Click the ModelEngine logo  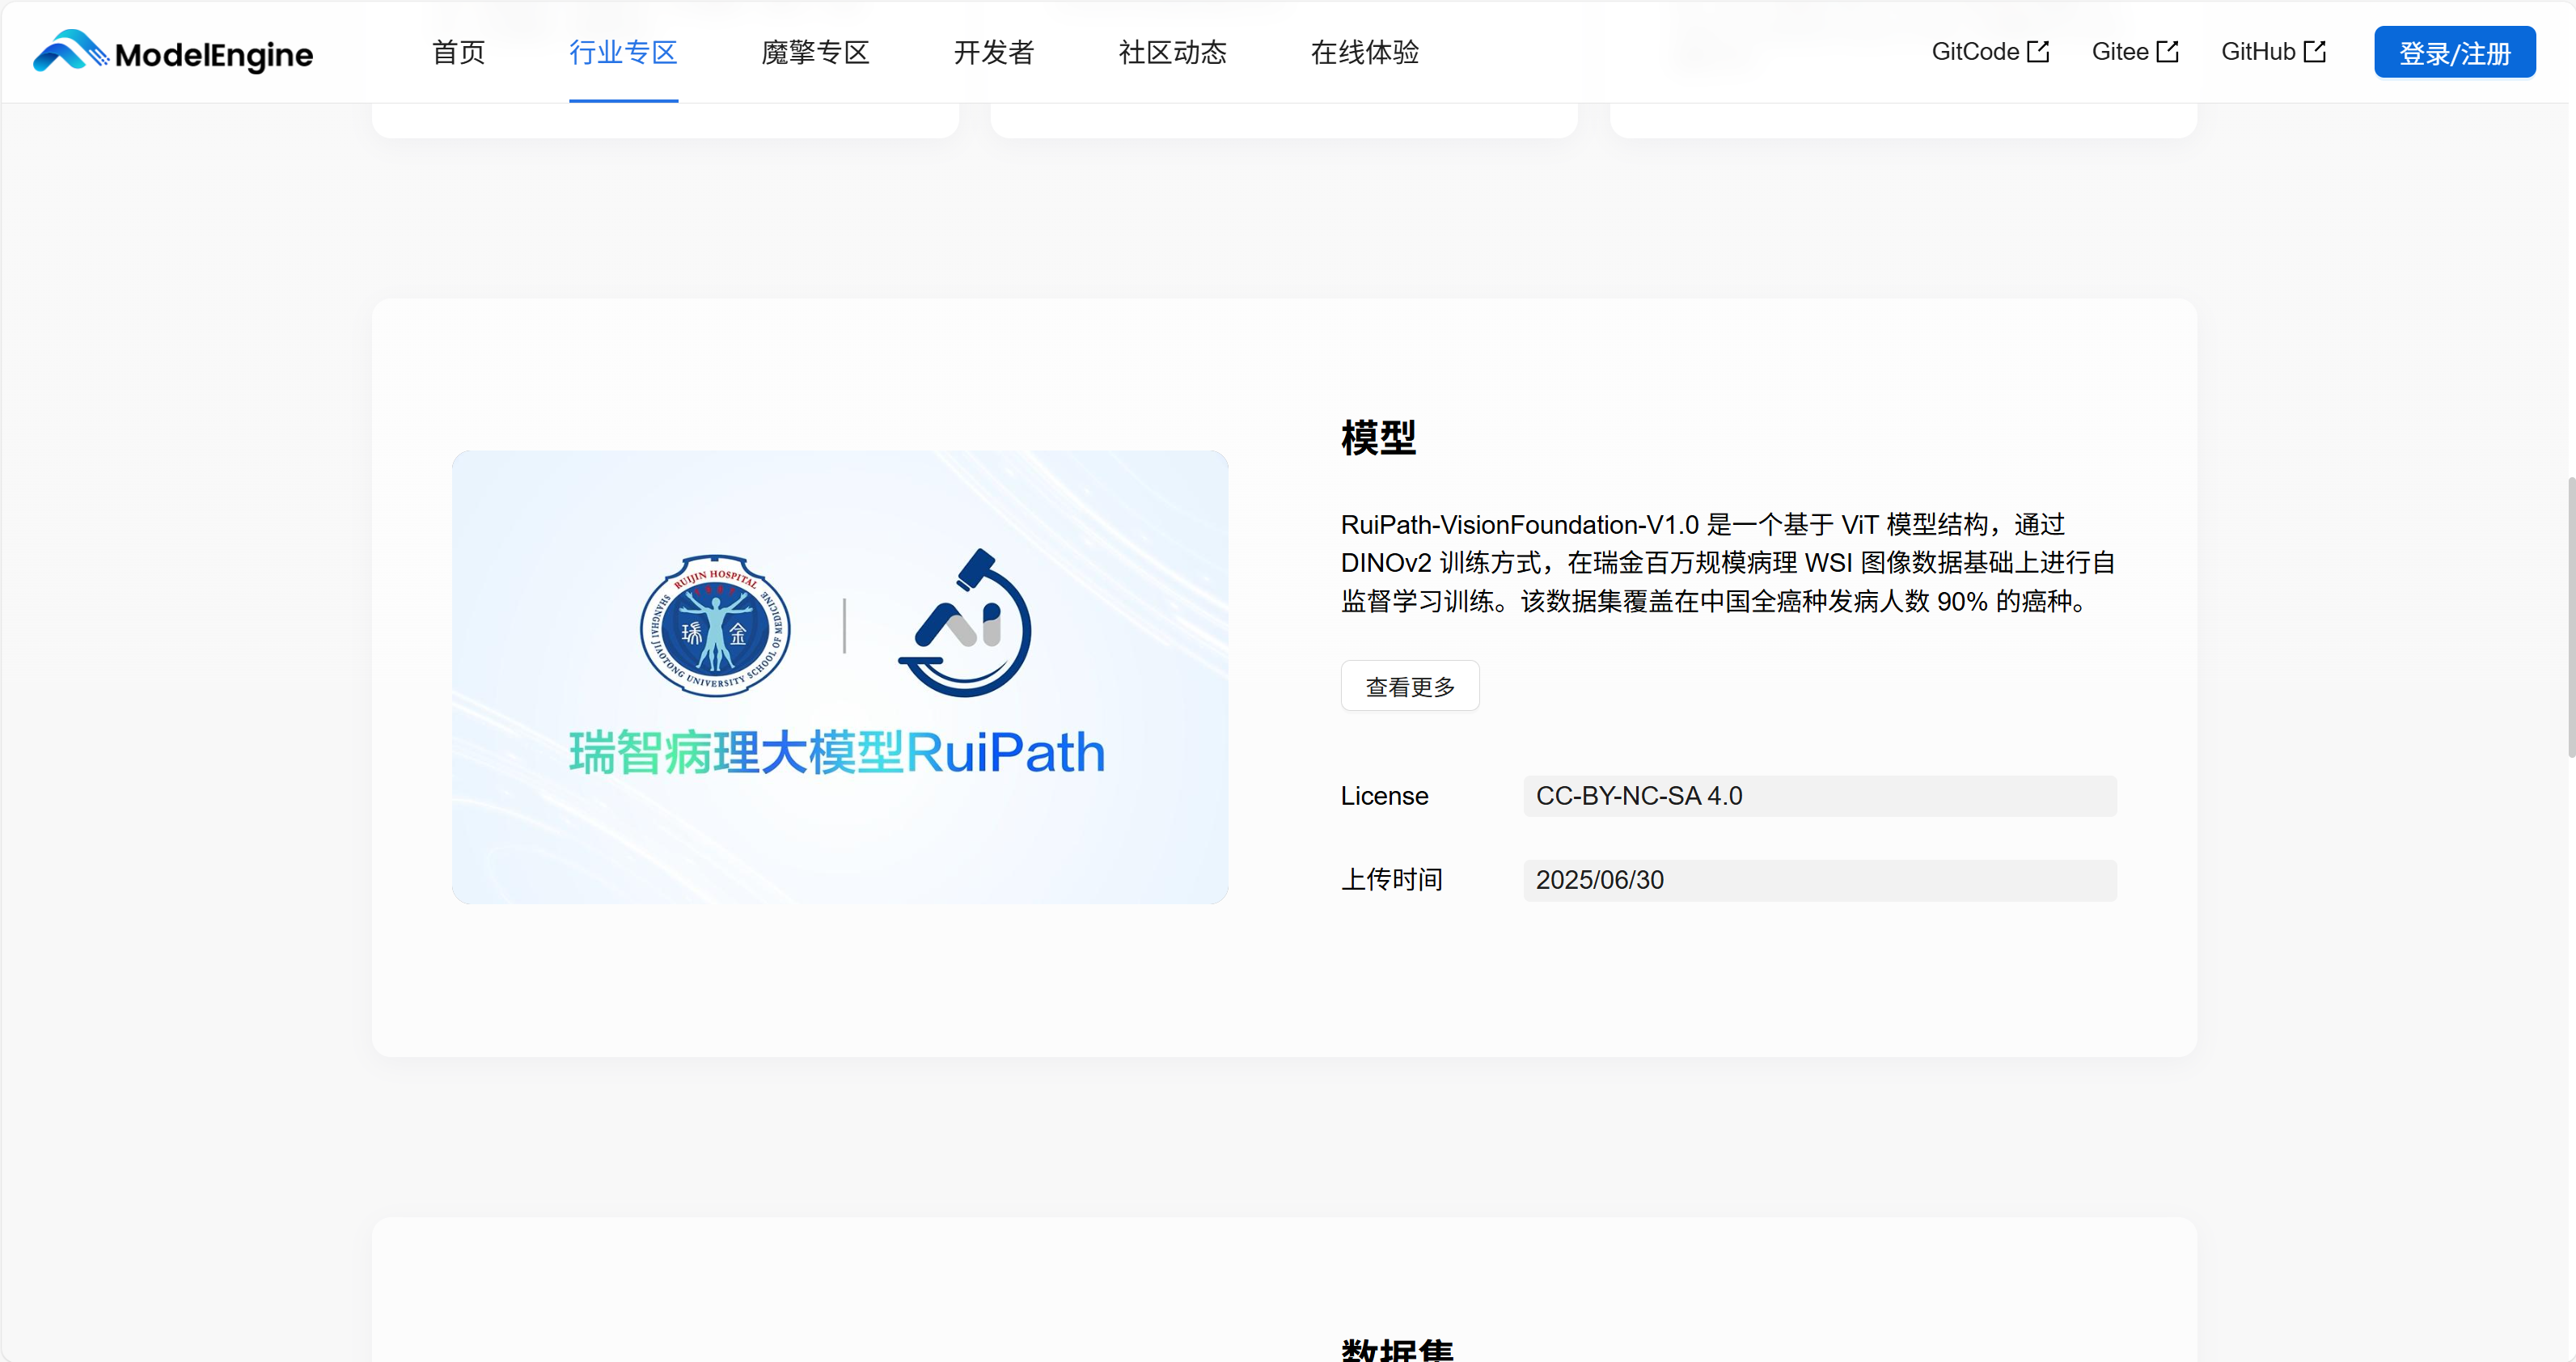(172, 52)
